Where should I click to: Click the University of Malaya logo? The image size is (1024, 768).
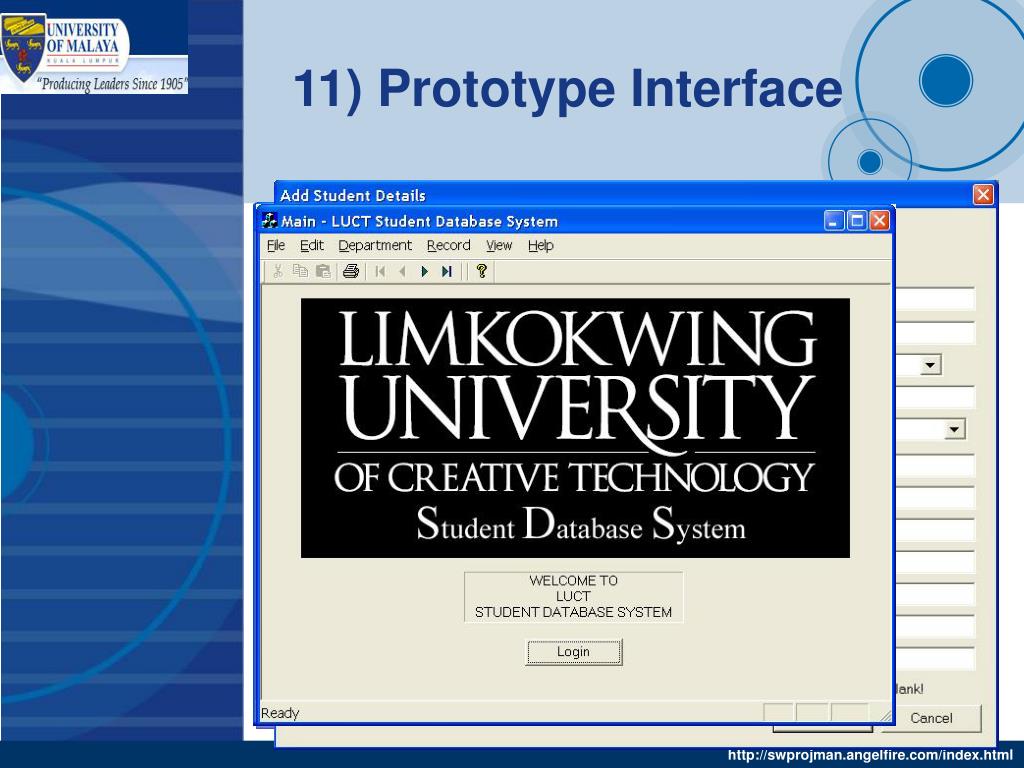tap(94, 54)
